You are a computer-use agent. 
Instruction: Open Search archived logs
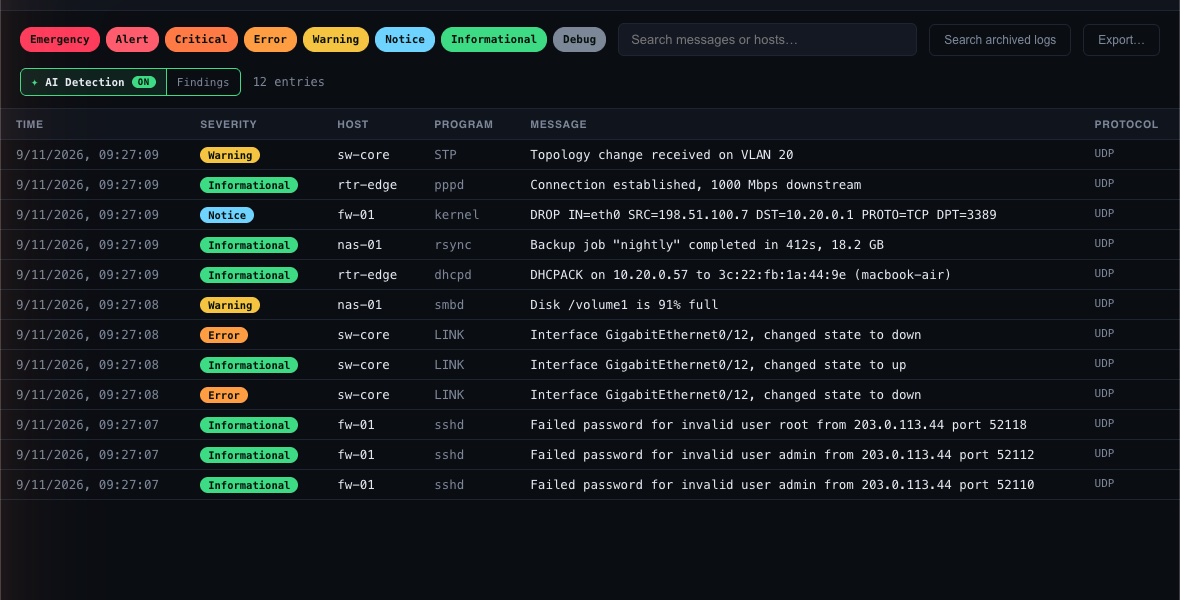pyautogui.click(x=999, y=39)
